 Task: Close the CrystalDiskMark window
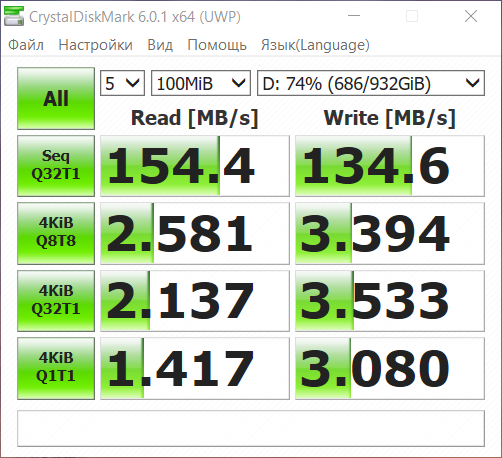pyautogui.click(x=471, y=16)
